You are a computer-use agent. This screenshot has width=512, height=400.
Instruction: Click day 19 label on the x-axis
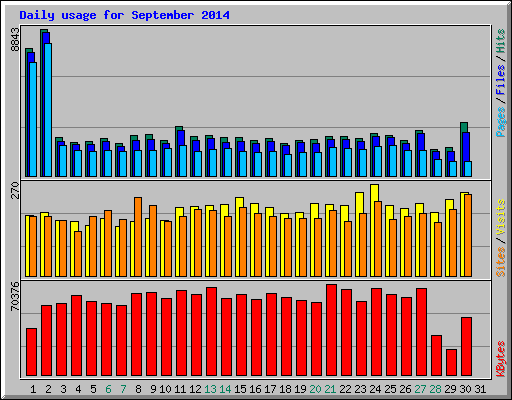click(x=300, y=389)
